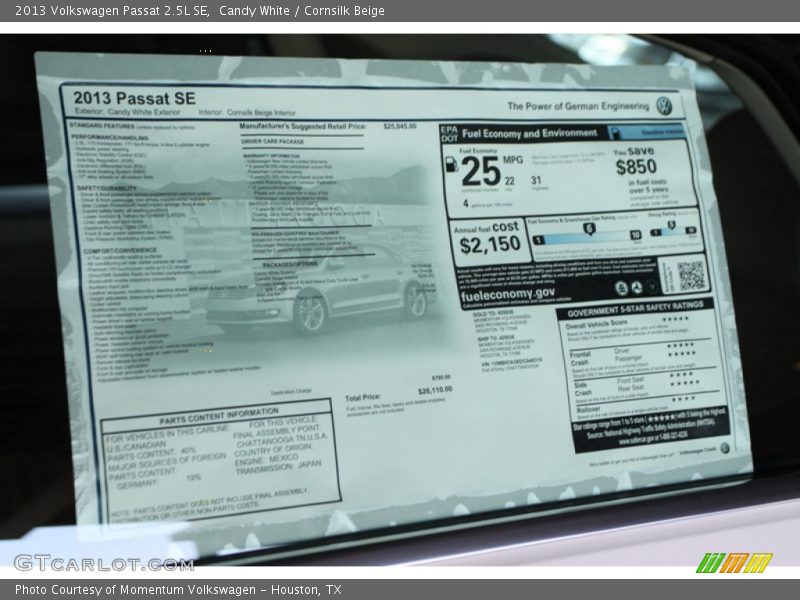The width and height of the screenshot is (800, 600).
Task: Click the GTCARLOT.COM watermark logo
Action: tap(103, 562)
